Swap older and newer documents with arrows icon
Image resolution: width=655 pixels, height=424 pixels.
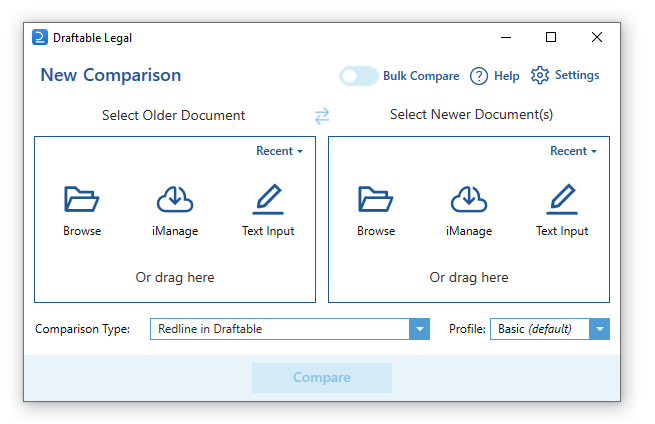tap(322, 116)
